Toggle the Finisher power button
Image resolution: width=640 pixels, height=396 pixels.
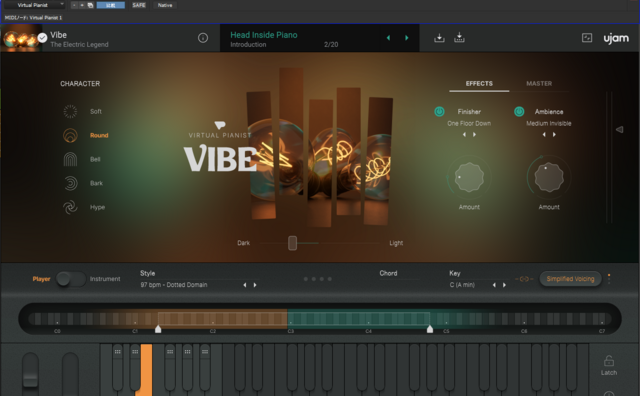tap(439, 111)
